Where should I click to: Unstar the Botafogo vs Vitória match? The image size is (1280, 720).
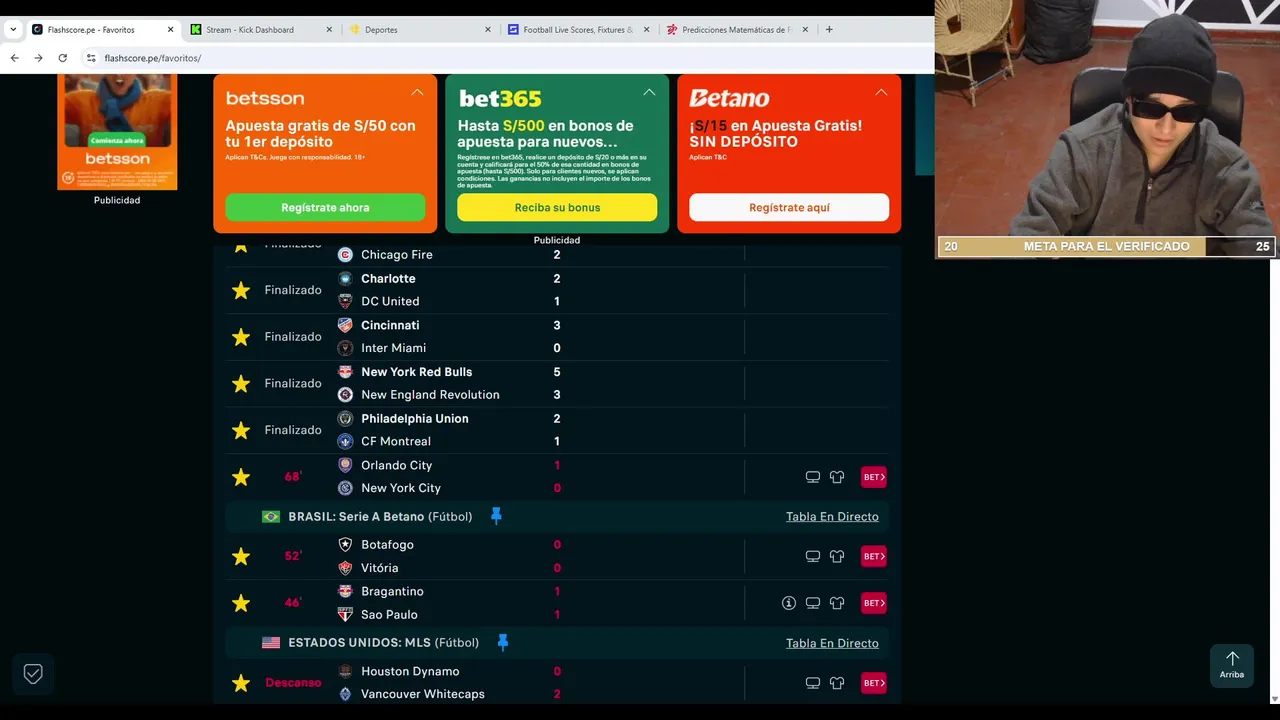[x=241, y=556]
